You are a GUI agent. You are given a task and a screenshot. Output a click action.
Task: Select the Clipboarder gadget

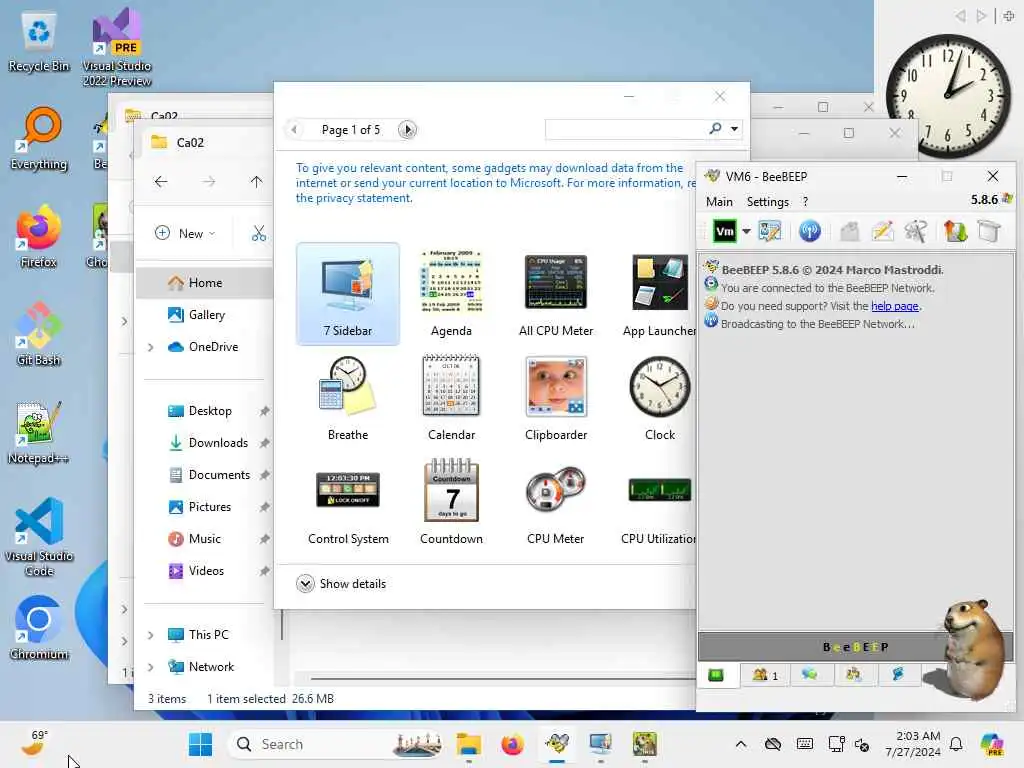pos(556,398)
